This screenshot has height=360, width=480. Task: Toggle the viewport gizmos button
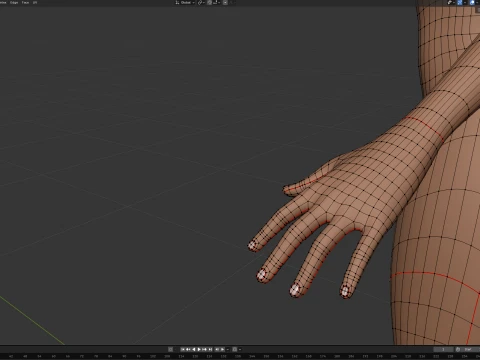(460, 2)
